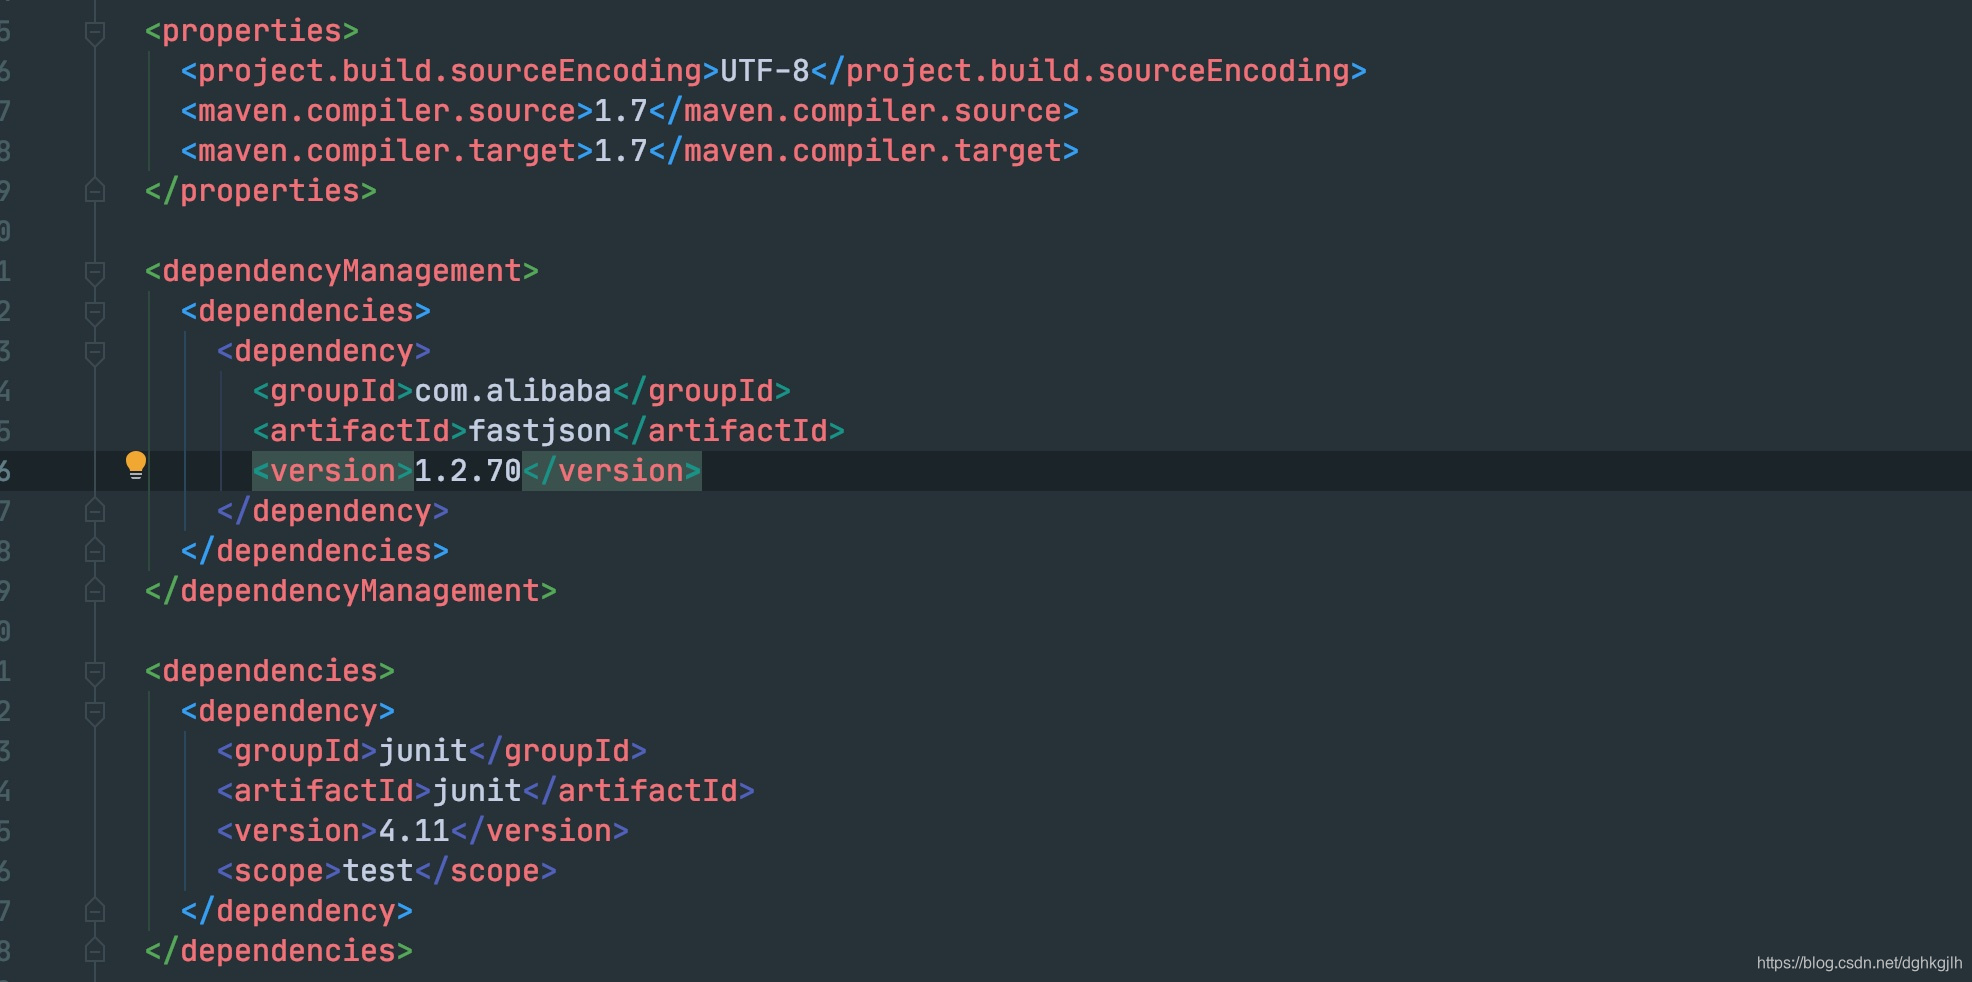This screenshot has height=982, width=1972.
Task: Click the maven.compiler.source value 1.7
Action: coord(621,111)
